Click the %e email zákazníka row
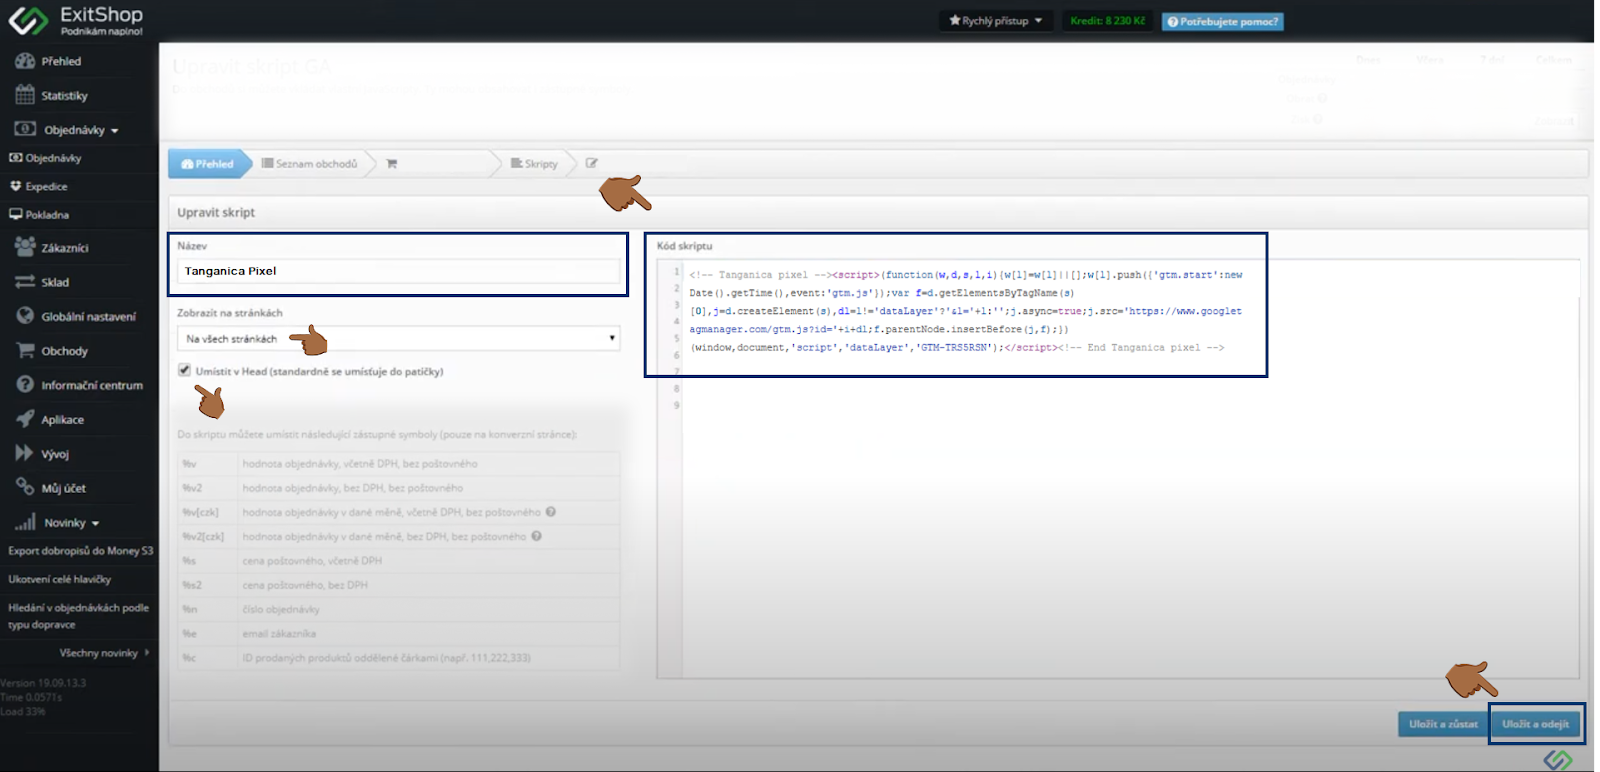Screen dimensions: 1600x772 coord(398,633)
